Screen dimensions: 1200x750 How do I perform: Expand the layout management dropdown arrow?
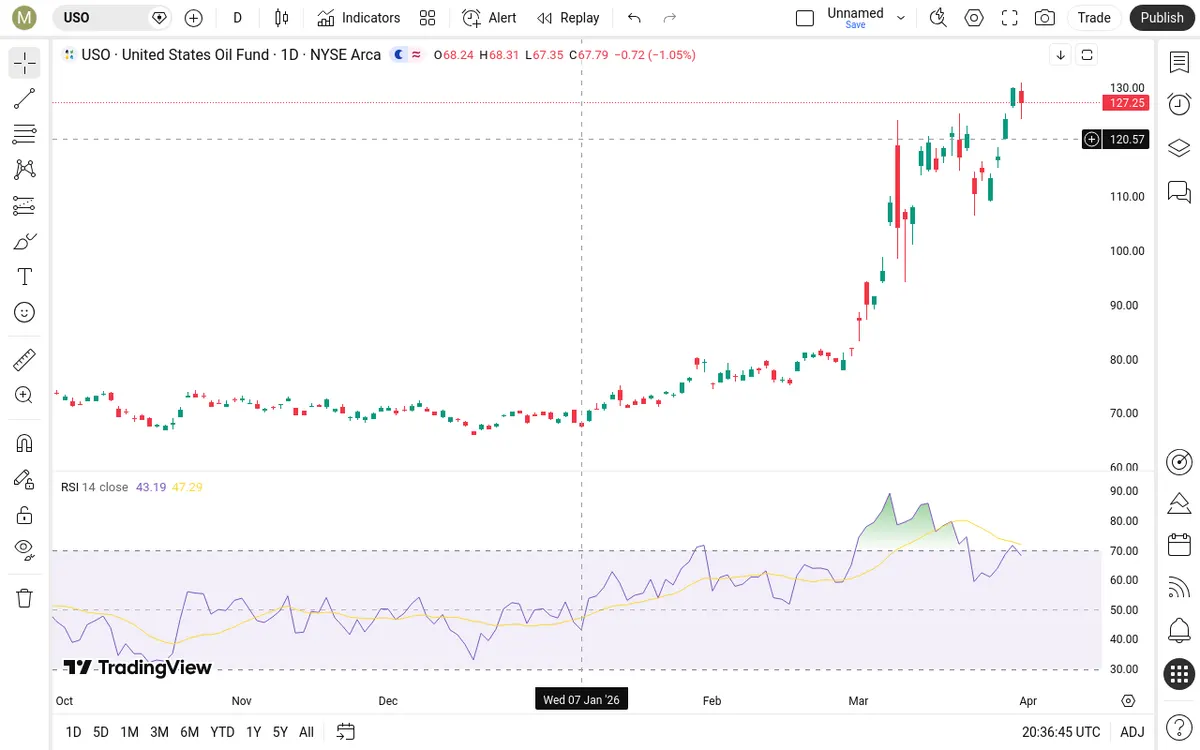click(901, 18)
